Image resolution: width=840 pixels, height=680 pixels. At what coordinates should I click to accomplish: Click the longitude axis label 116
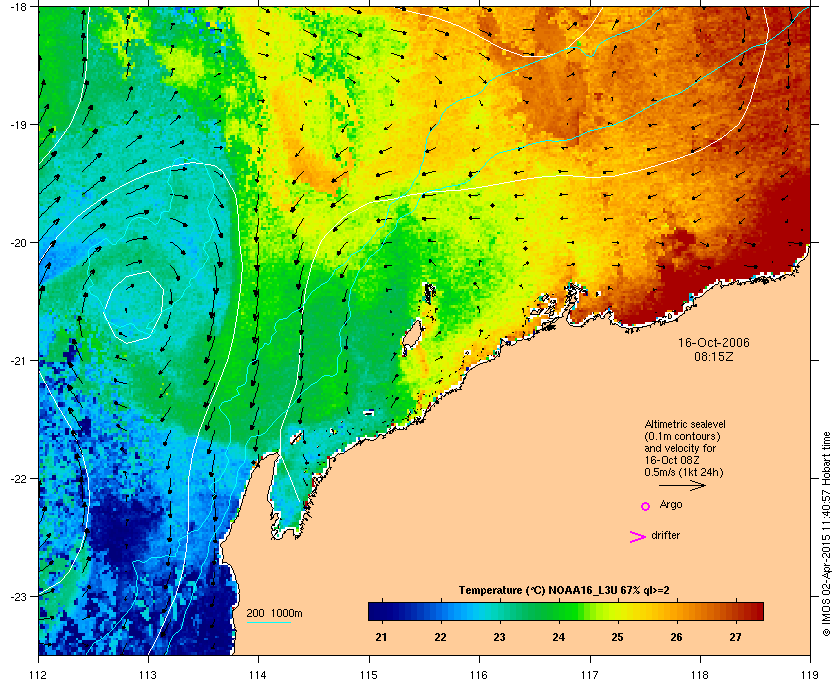(x=479, y=675)
